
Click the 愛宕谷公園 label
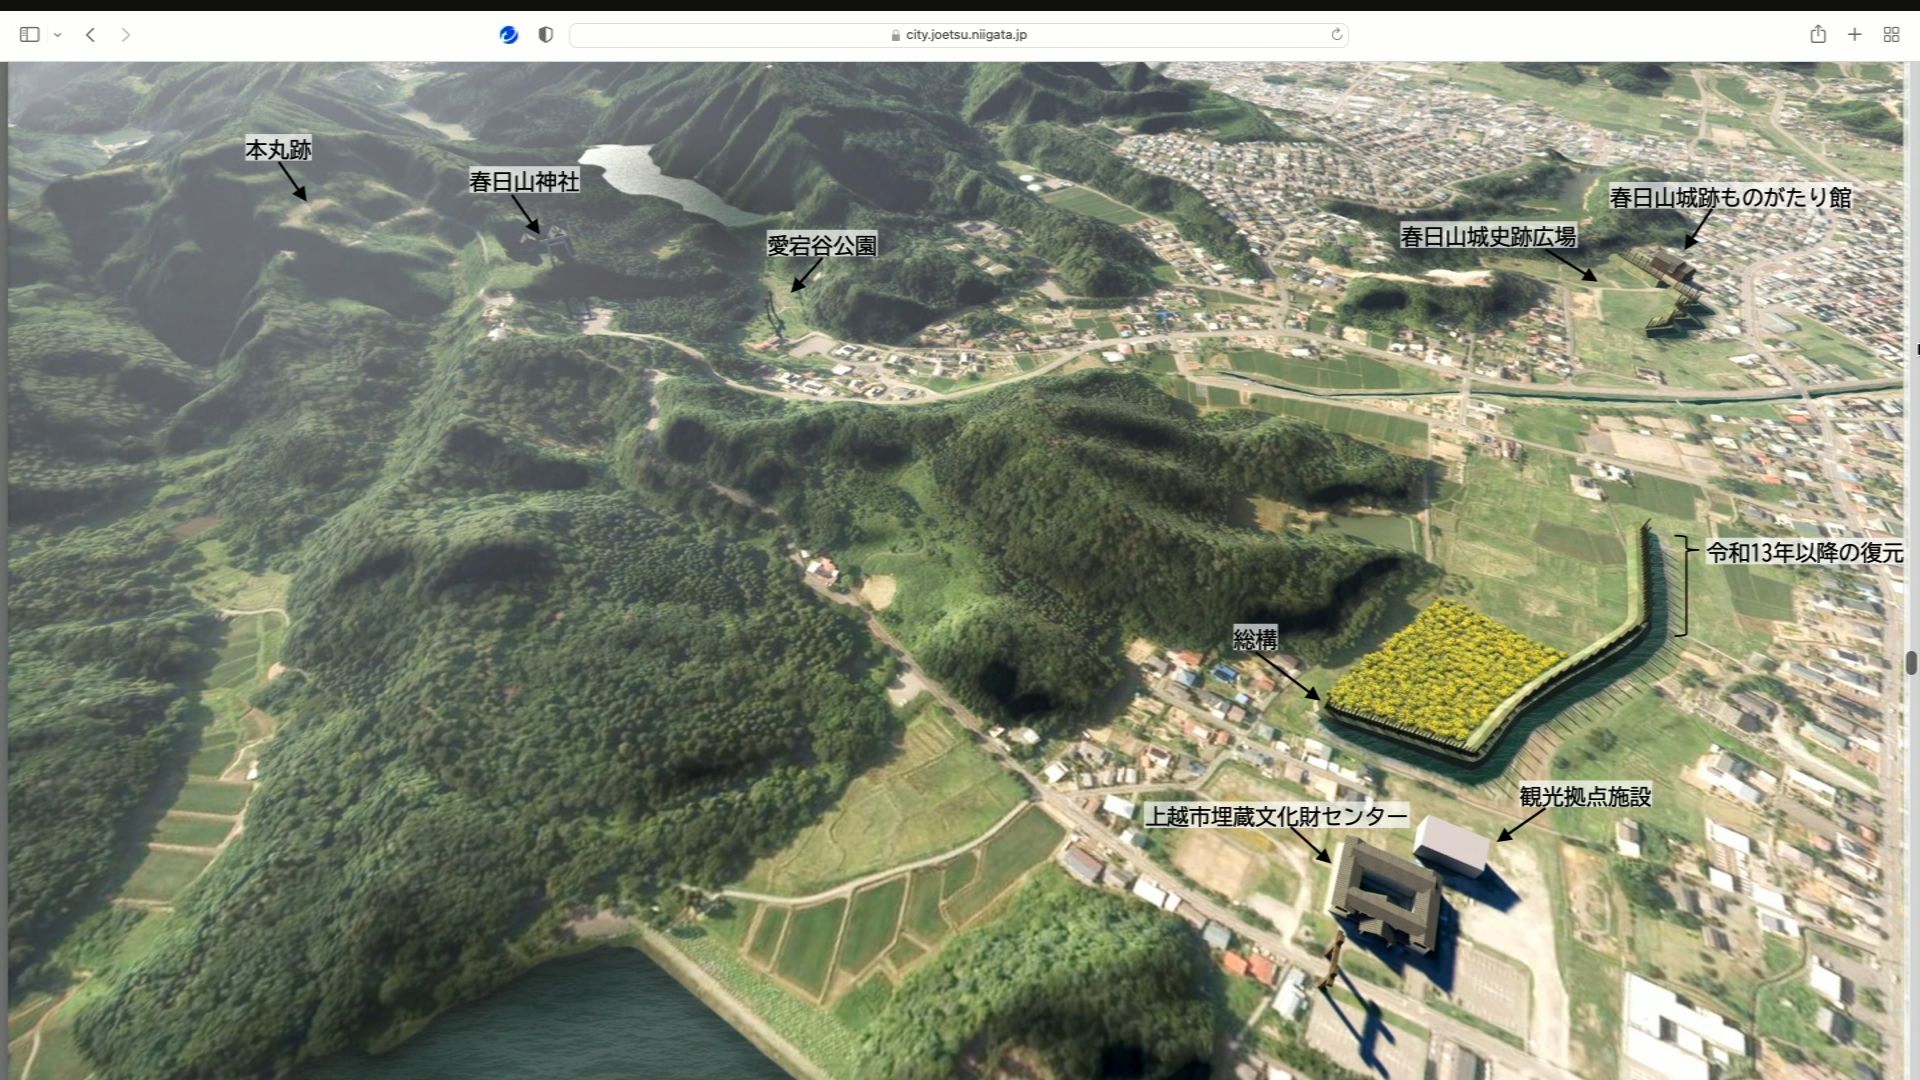(822, 245)
